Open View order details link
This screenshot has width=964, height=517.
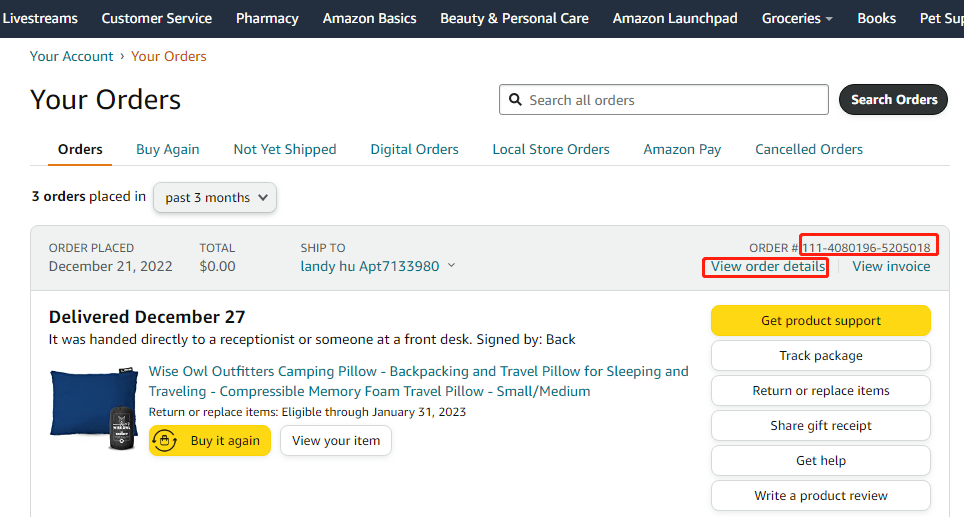[x=767, y=267]
